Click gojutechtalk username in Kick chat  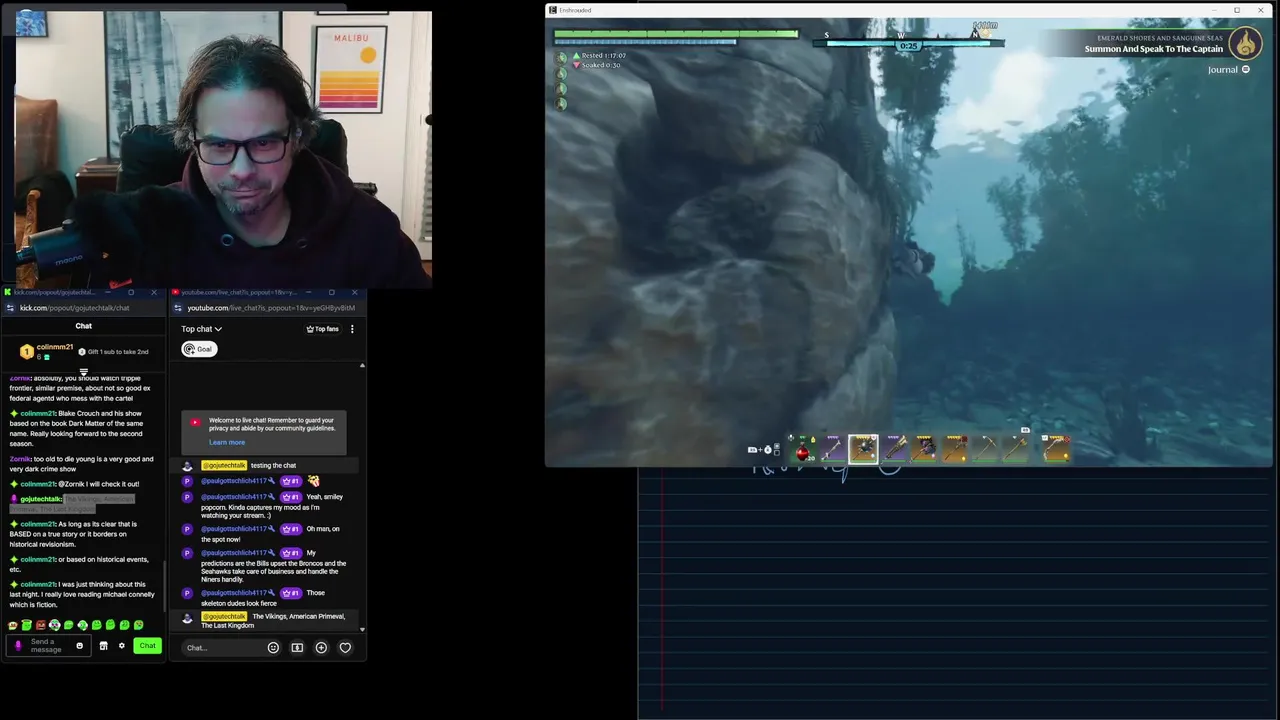41,499
